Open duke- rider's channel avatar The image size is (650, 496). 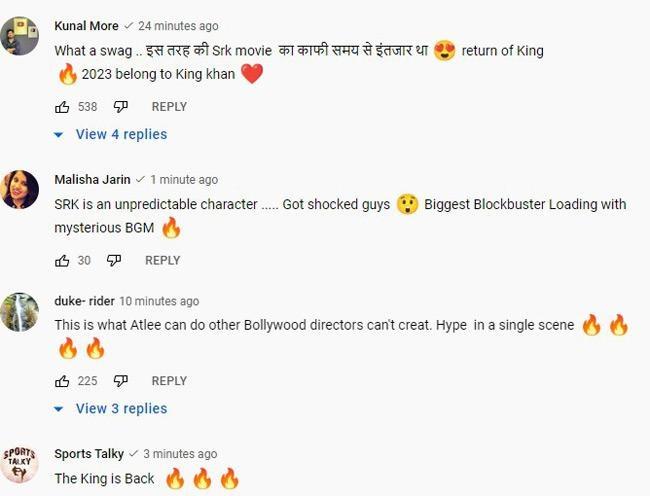coord(20,311)
